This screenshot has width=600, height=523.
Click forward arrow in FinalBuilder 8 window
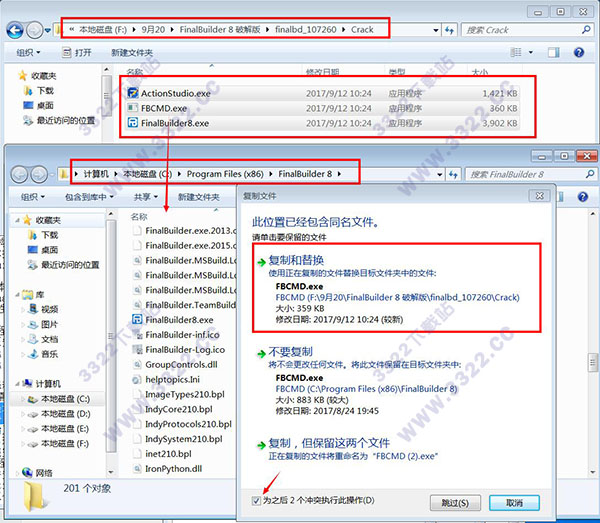(x=39, y=174)
